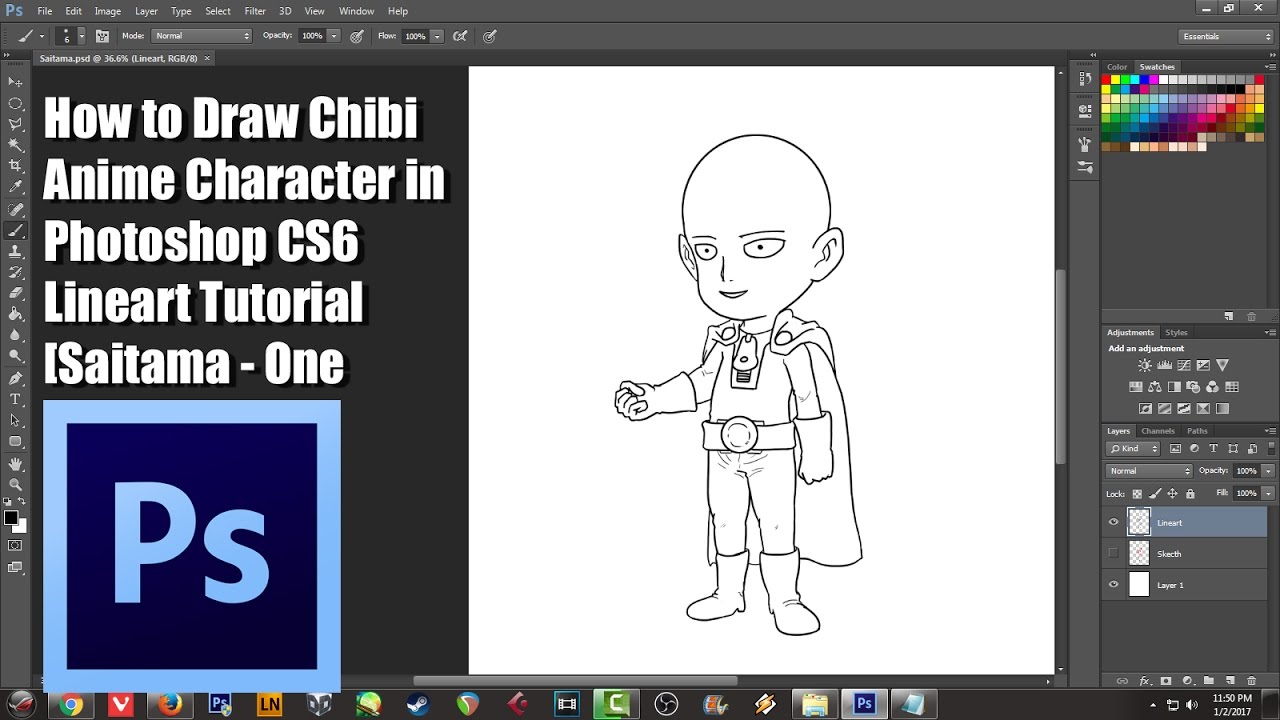Select the Magic Wand tool
The width and height of the screenshot is (1280, 720).
(x=15, y=145)
